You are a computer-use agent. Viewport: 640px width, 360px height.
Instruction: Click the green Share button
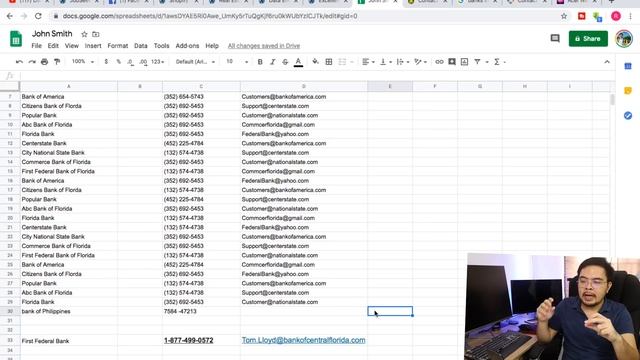588,39
